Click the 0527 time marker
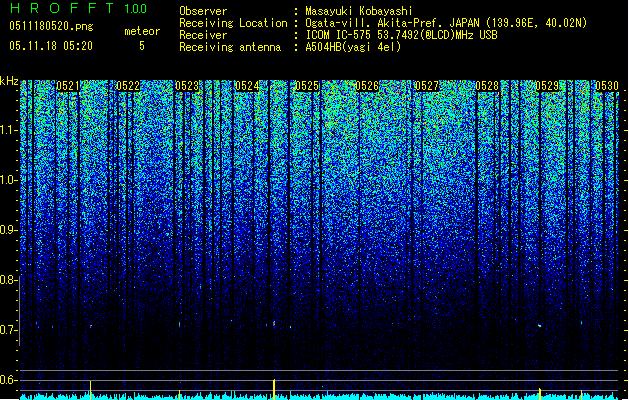Screen dimensions: 629x400 click(427, 86)
